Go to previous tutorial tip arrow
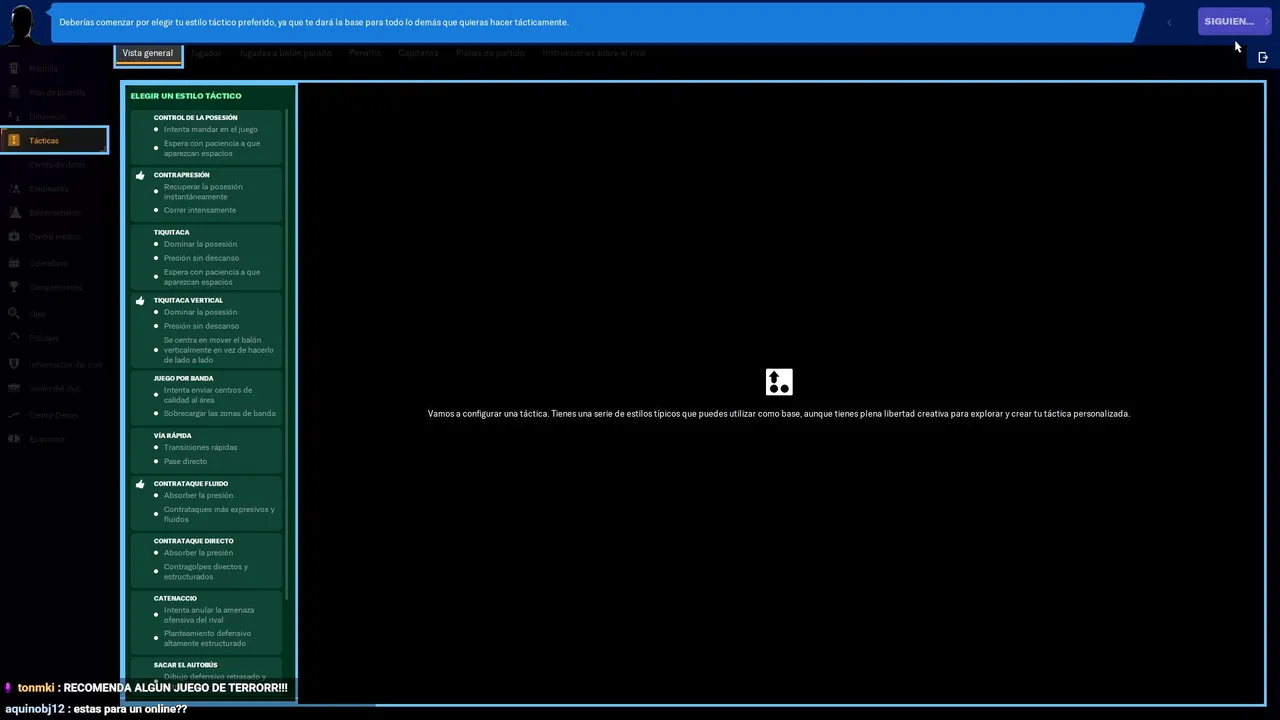This screenshot has height=720, width=1280. click(1169, 22)
